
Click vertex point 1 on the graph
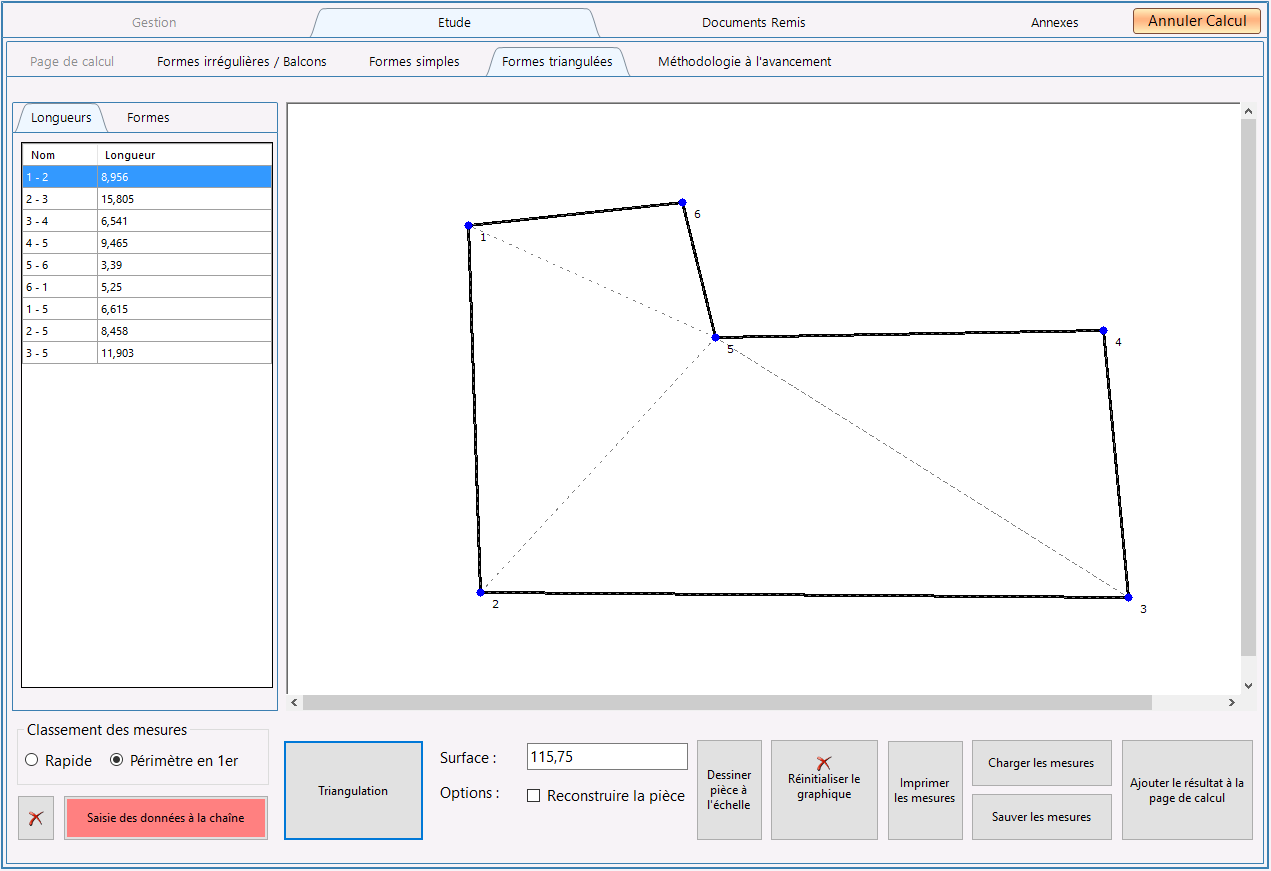click(468, 226)
